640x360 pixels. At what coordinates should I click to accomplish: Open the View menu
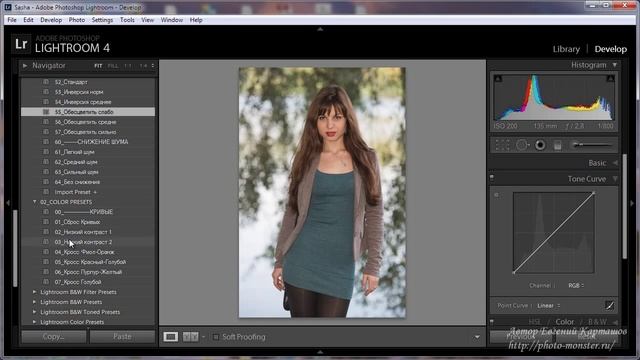coord(147,20)
